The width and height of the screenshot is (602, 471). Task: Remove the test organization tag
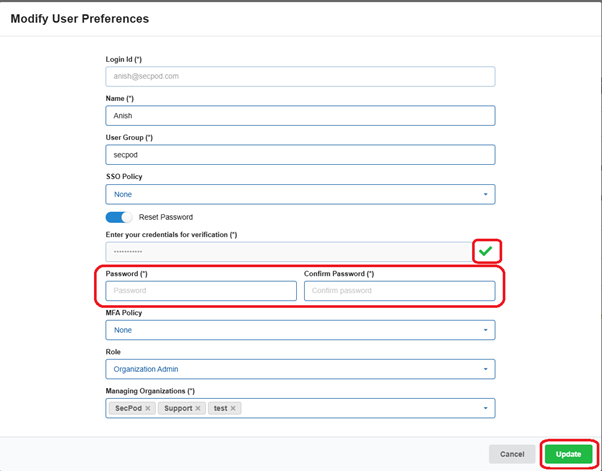pyautogui.click(x=233, y=408)
